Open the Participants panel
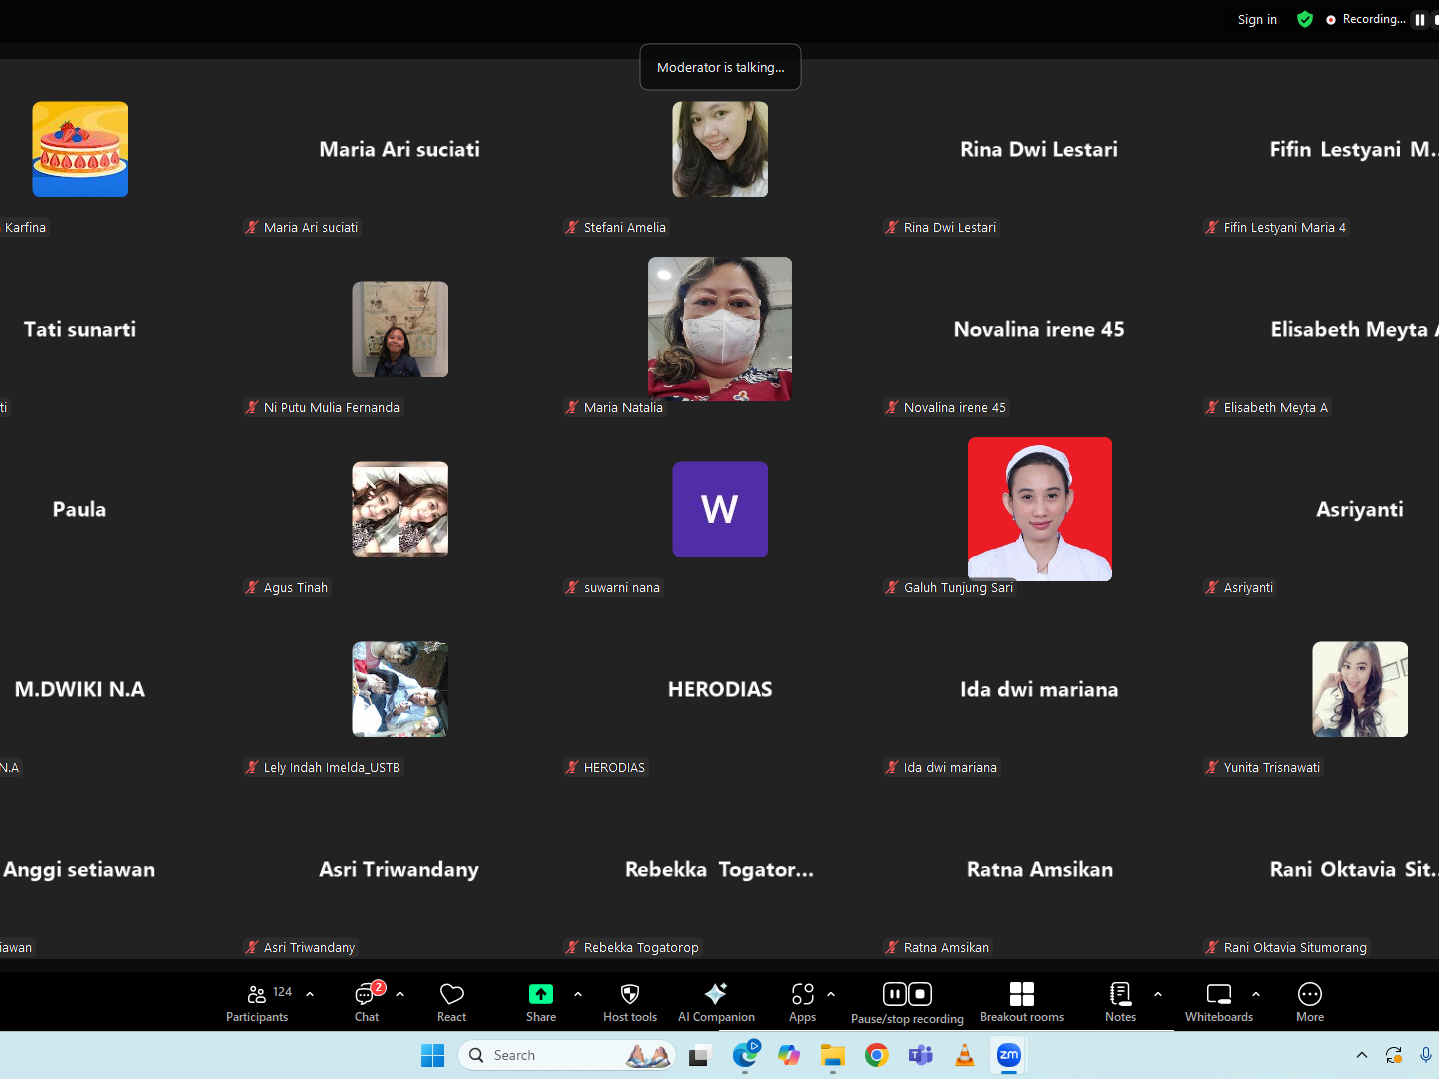Viewport: 1439px width, 1079px height. [257, 1002]
